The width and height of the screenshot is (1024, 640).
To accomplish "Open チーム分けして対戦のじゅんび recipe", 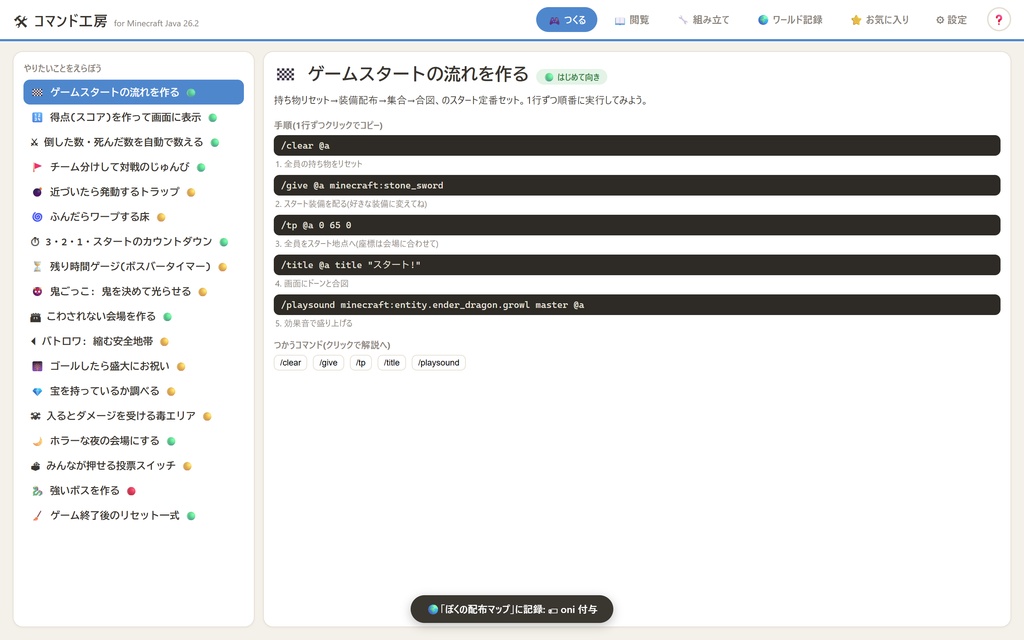I will point(134,167).
